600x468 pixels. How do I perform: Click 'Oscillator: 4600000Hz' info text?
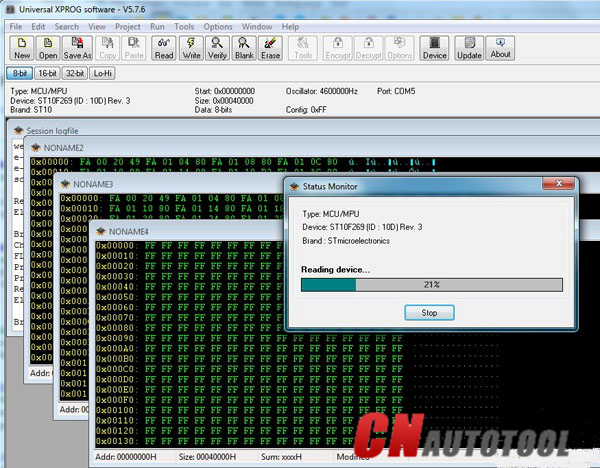coord(321,91)
